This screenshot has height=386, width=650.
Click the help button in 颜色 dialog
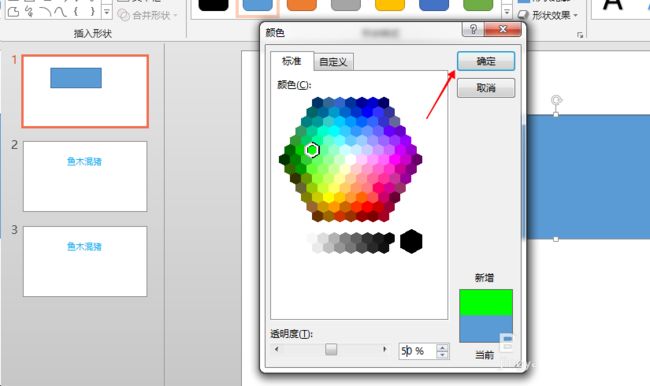coord(473,29)
